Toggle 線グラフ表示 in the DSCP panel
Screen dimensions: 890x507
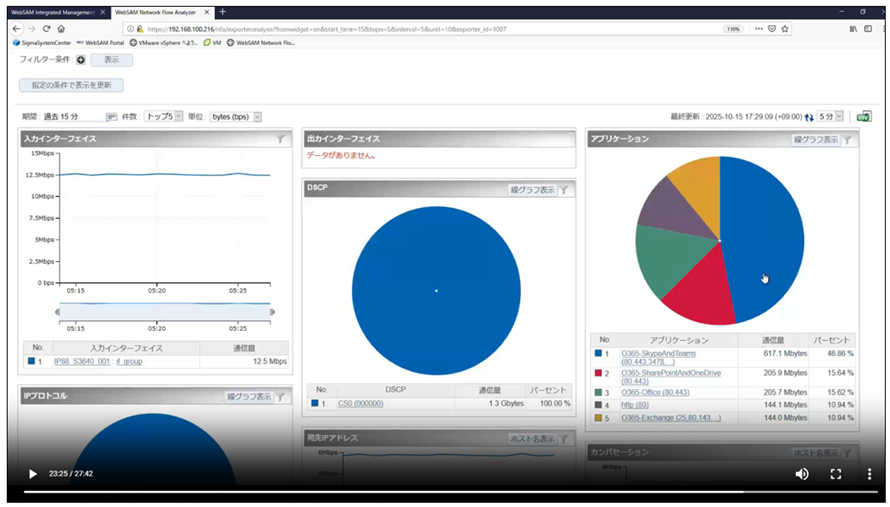532,190
